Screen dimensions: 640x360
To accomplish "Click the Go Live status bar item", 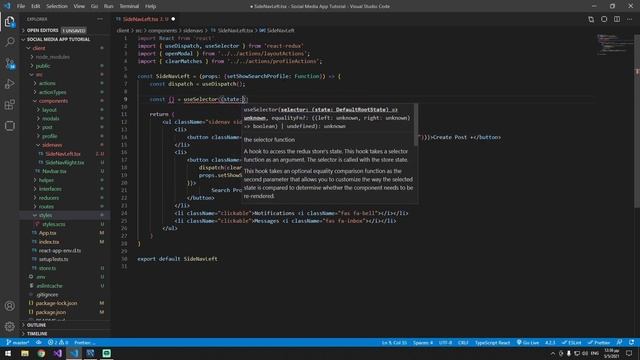I will (x=528, y=342).
